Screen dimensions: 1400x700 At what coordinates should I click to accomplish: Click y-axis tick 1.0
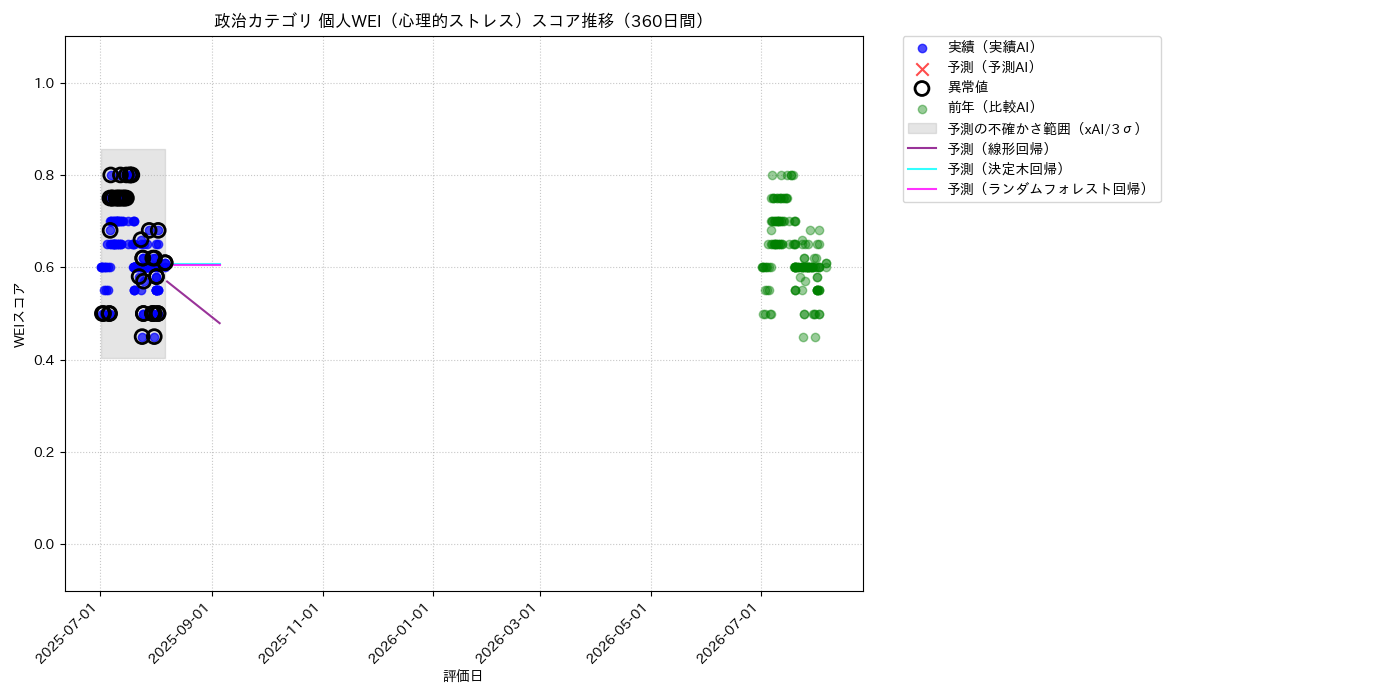coord(45,84)
